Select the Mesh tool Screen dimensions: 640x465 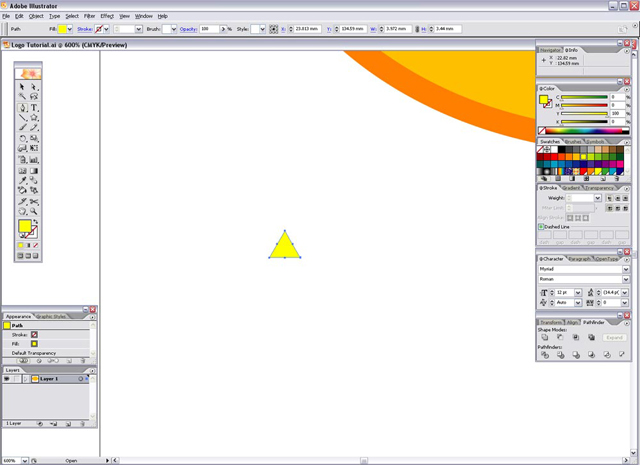[22, 171]
